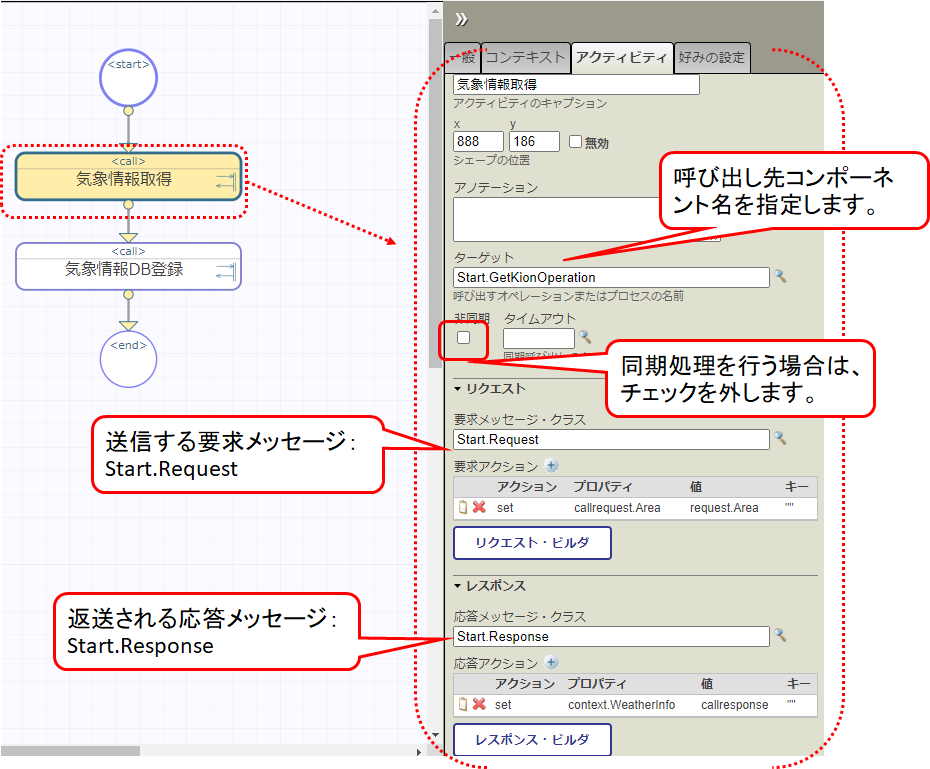The height and width of the screenshot is (769, 930).
Task: Add a new 要求アクション with the plus icon
Action: coord(551,466)
